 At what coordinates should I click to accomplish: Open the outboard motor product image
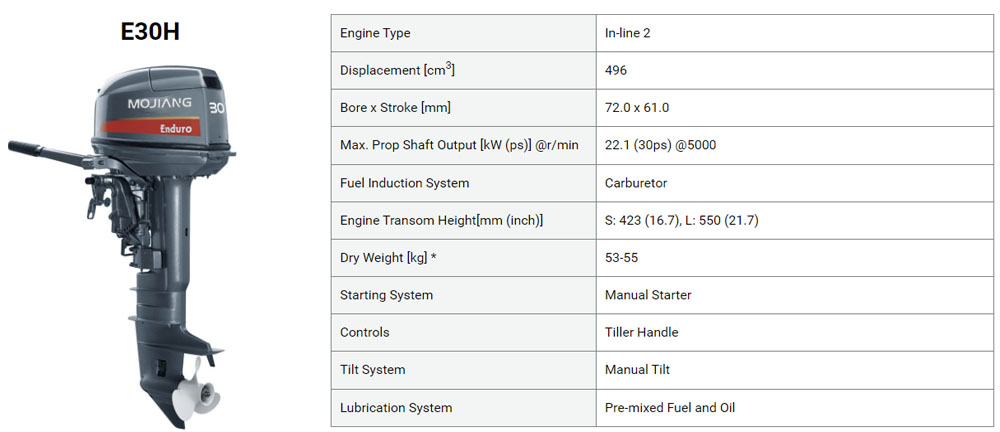coord(122,246)
